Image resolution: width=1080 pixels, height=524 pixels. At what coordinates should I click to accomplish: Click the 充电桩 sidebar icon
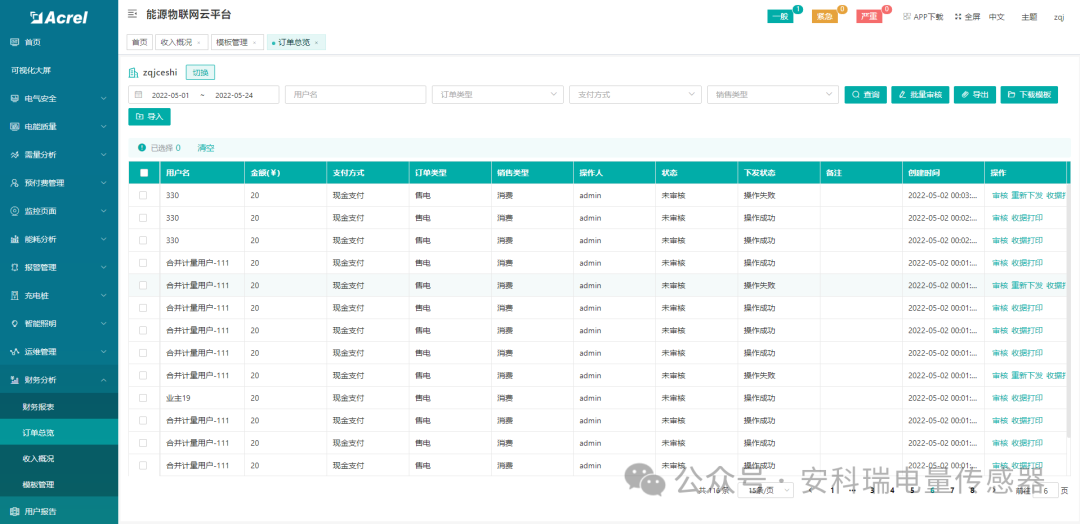[14, 295]
